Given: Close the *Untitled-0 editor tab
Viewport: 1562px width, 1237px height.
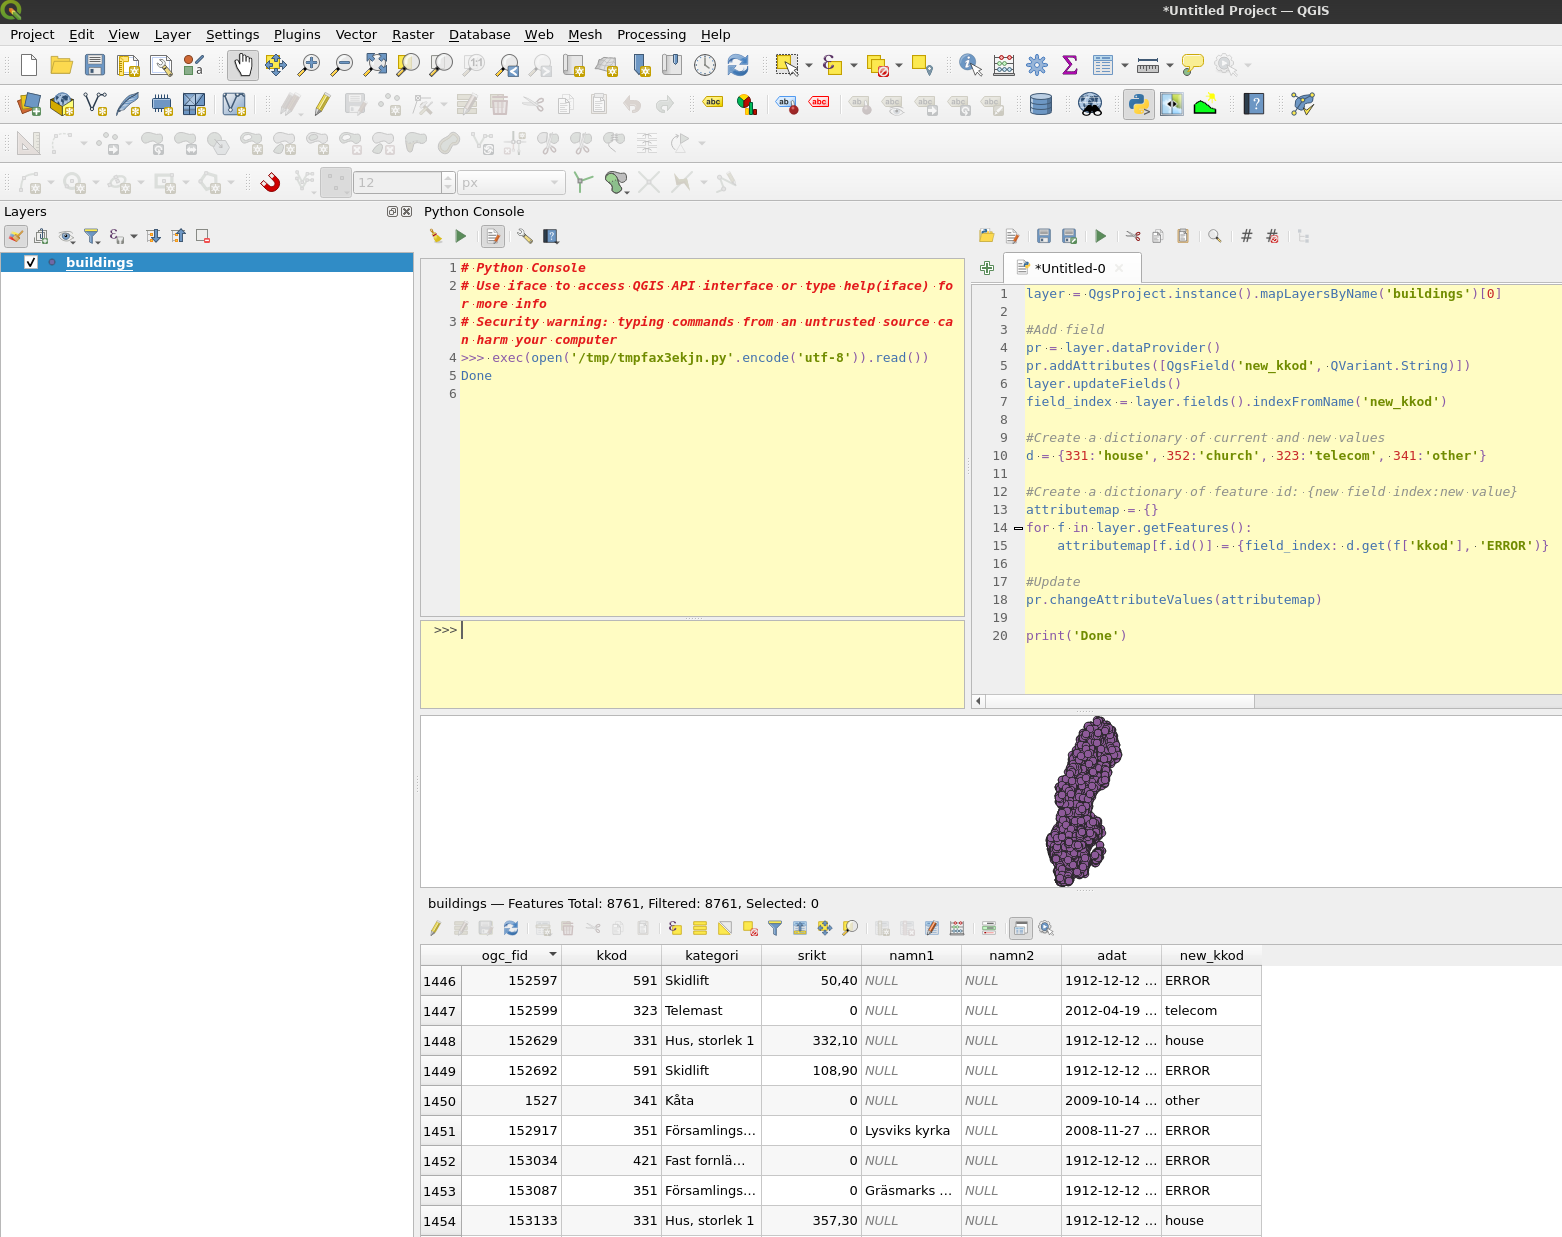Looking at the screenshot, I should pyautogui.click(x=1119, y=268).
